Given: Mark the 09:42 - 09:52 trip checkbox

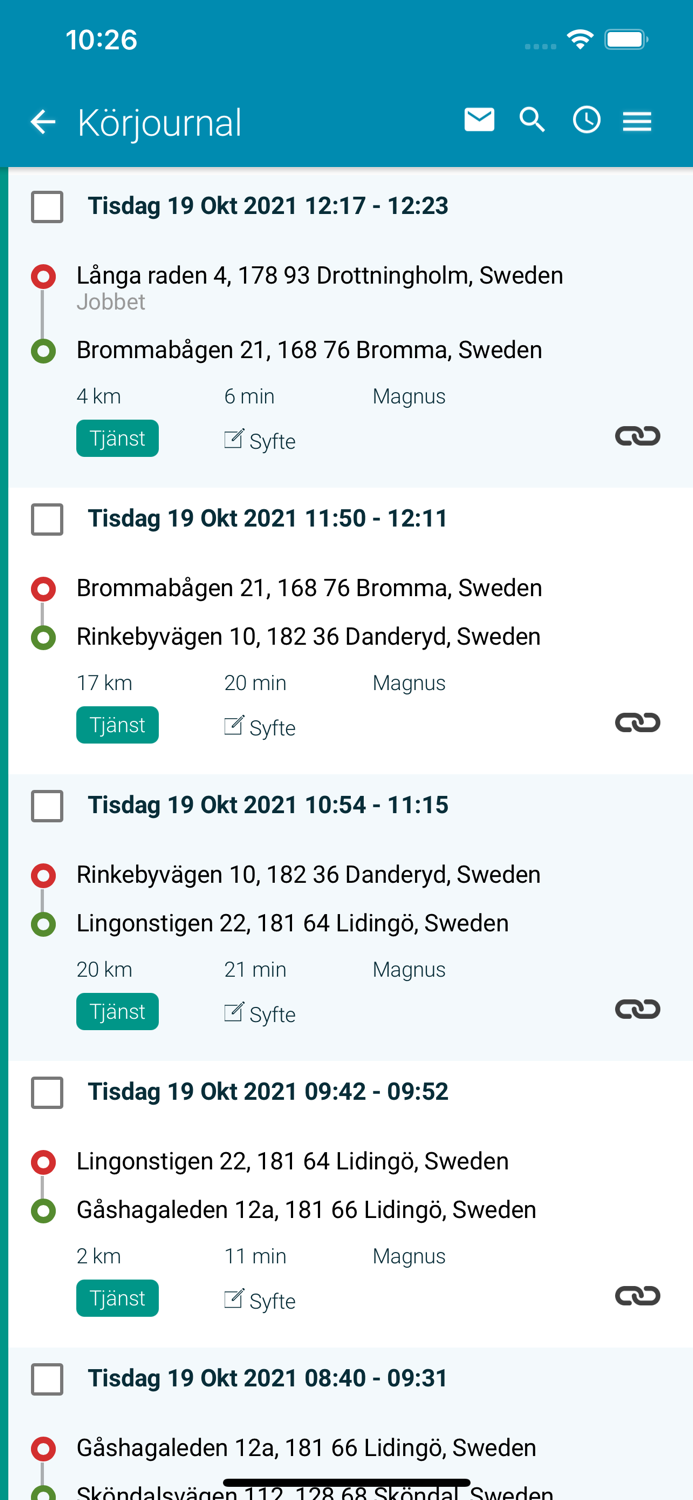Looking at the screenshot, I should (x=47, y=1093).
